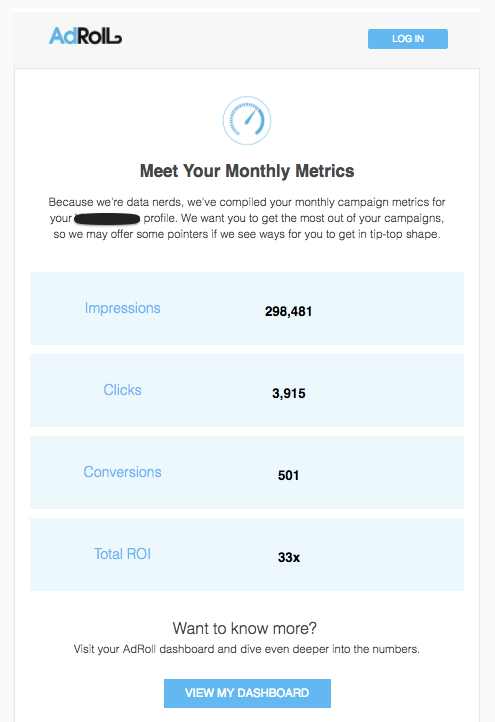
Task: Click the 3,915 clicks value
Action: click(x=289, y=394)
